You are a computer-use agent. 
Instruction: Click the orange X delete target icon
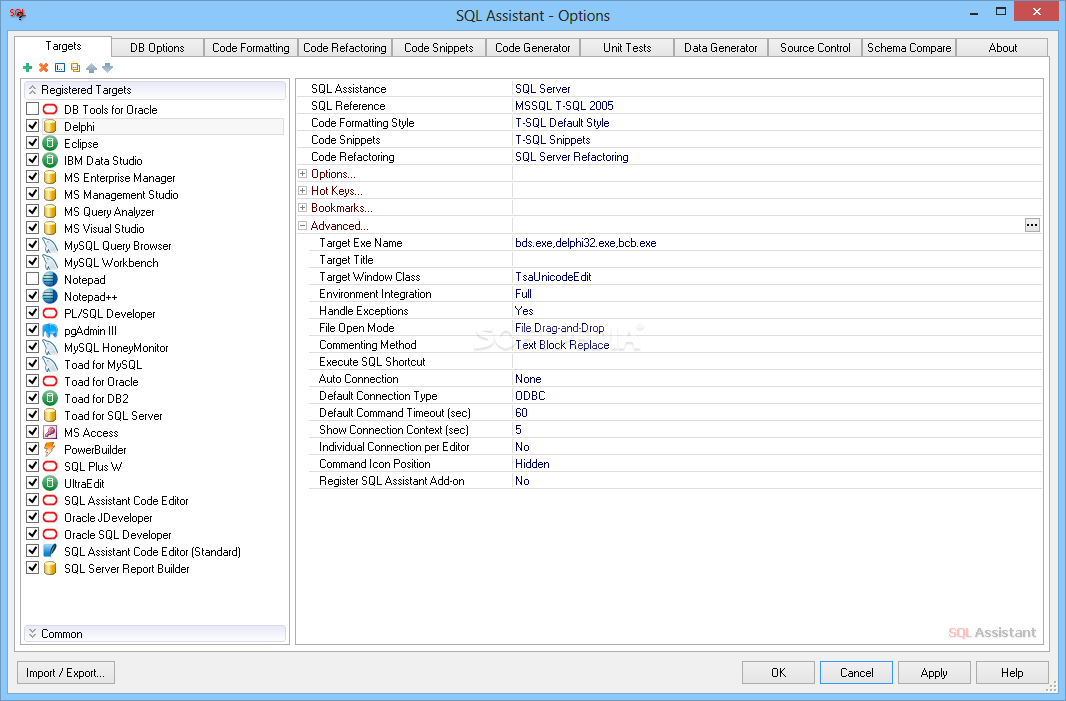44,67
